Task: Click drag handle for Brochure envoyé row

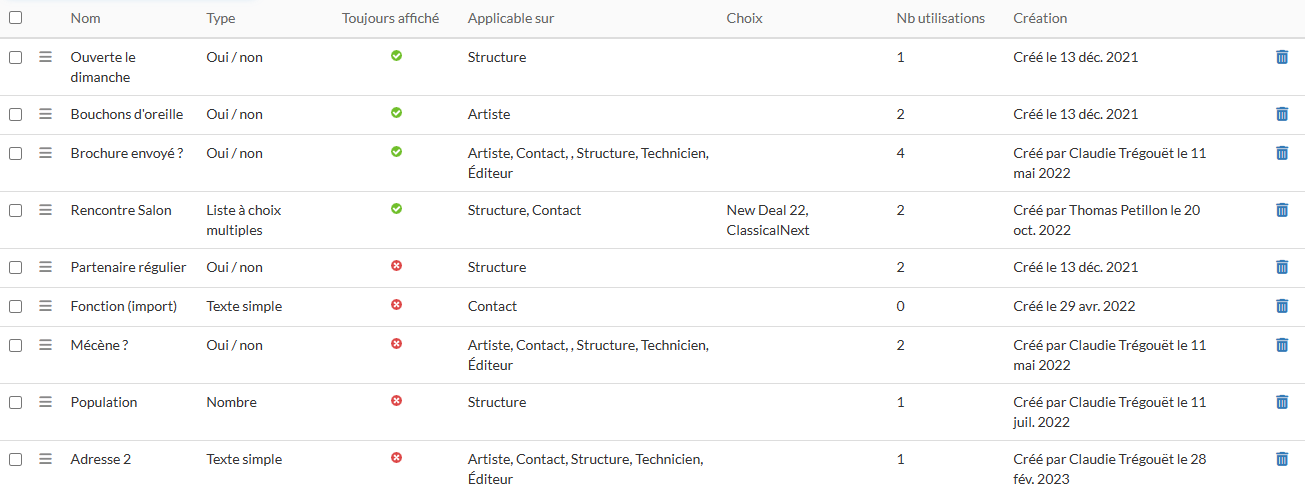Action: click(45, 153)
